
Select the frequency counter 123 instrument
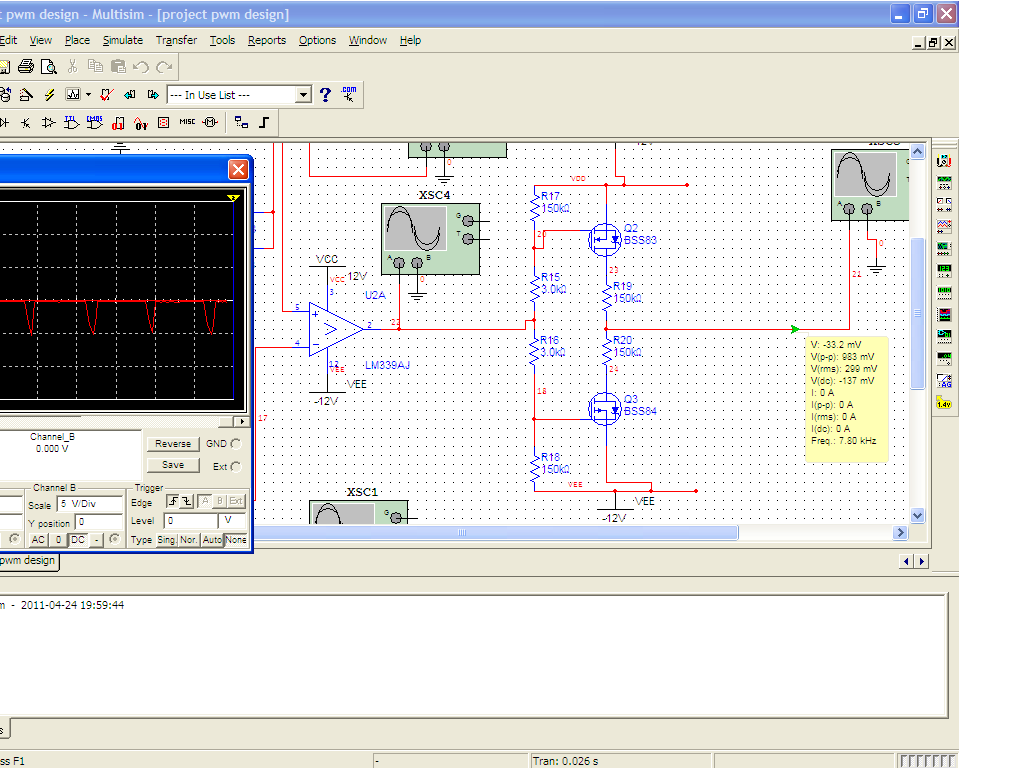click(944, 270)
